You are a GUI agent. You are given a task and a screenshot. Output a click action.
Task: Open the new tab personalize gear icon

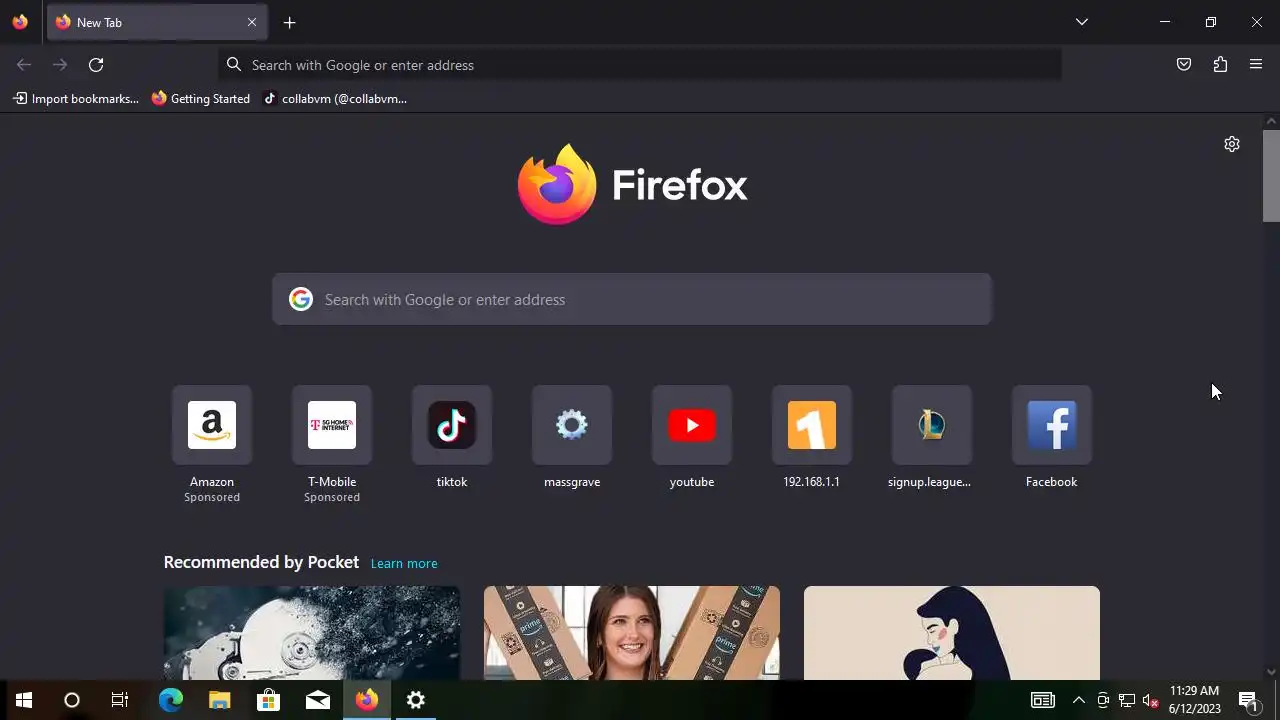click(1232, 144)
